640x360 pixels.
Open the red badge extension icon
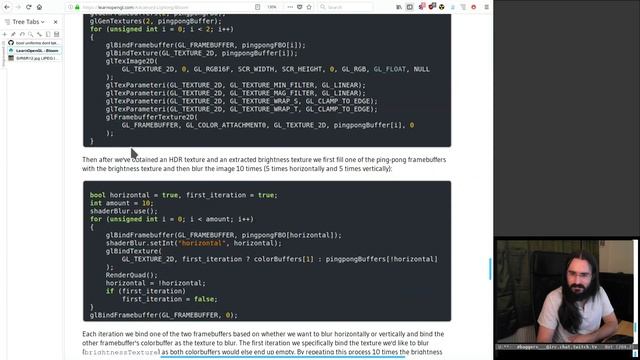coord(432,7)
